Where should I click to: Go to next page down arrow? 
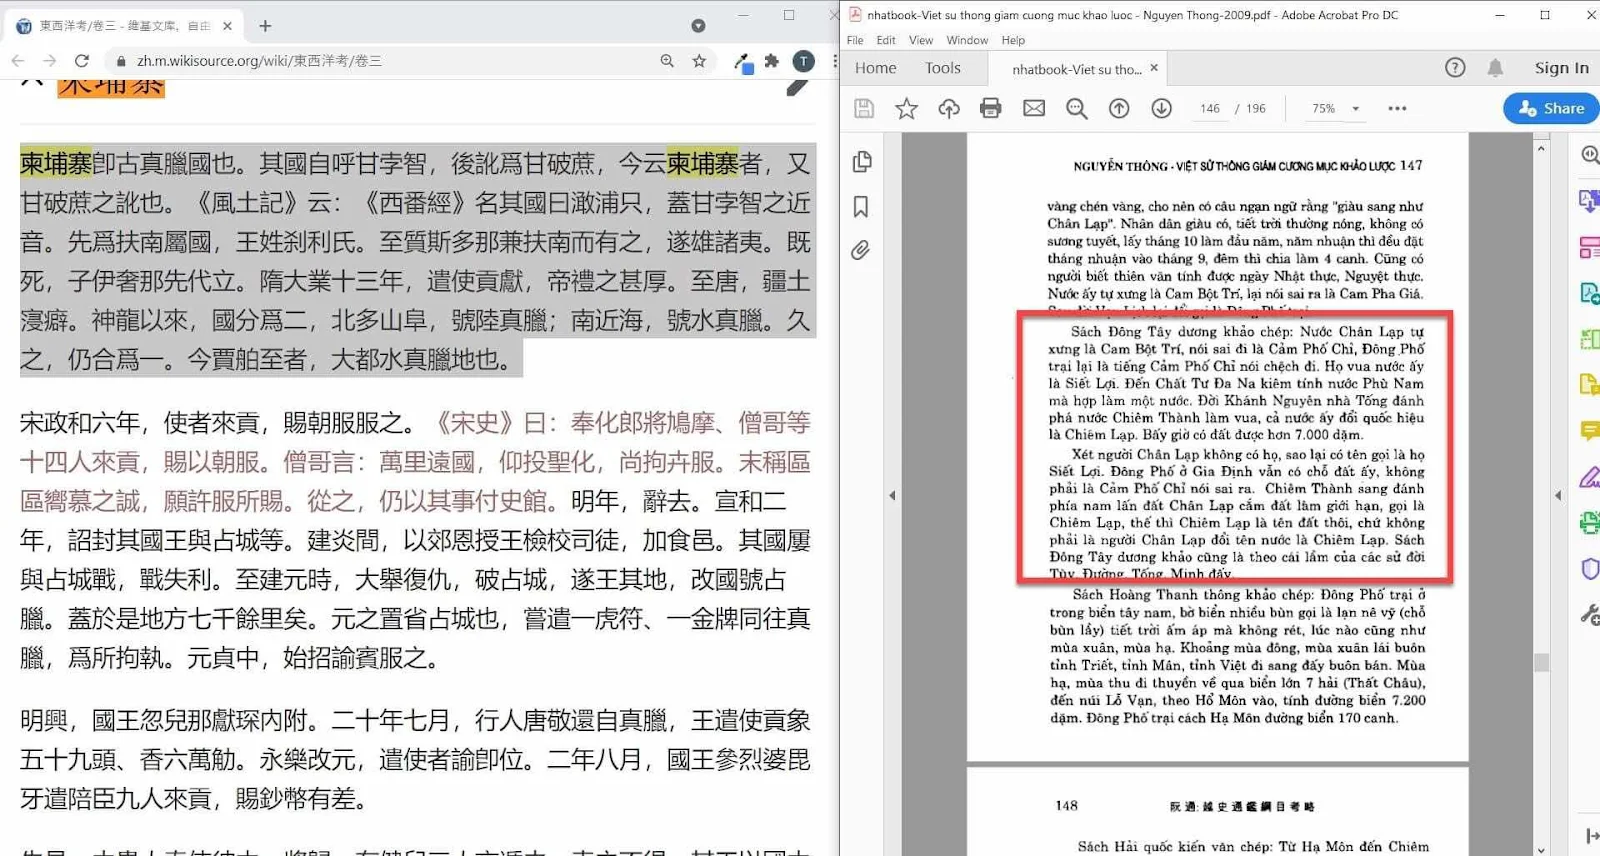(1161, 108)
